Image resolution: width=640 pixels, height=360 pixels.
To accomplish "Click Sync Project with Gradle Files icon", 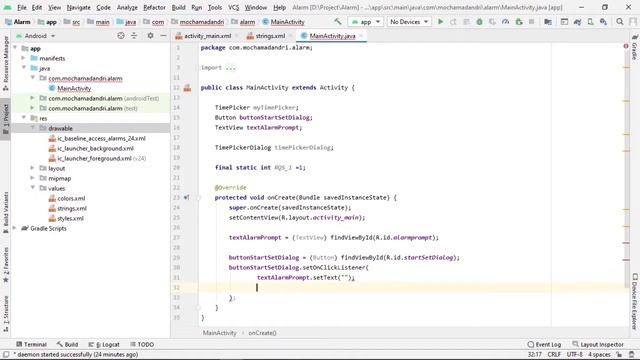I will (577, 22).
